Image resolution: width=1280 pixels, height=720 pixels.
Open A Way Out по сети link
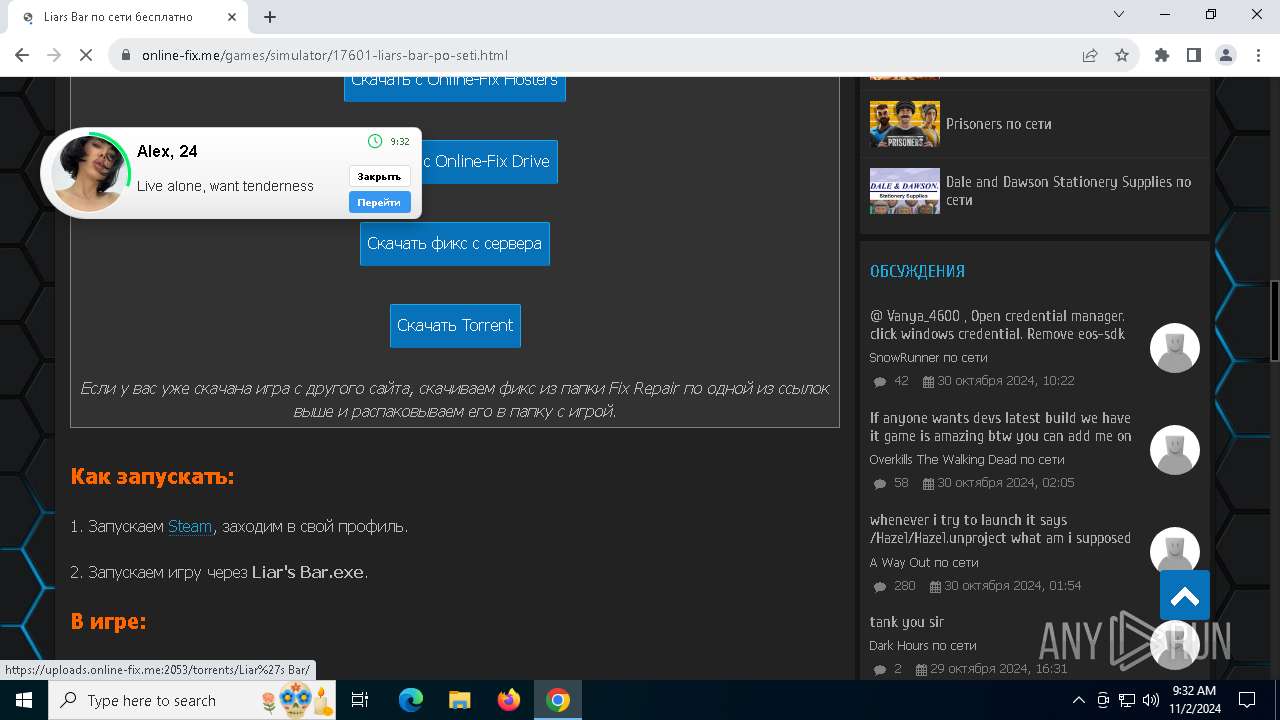924,562
